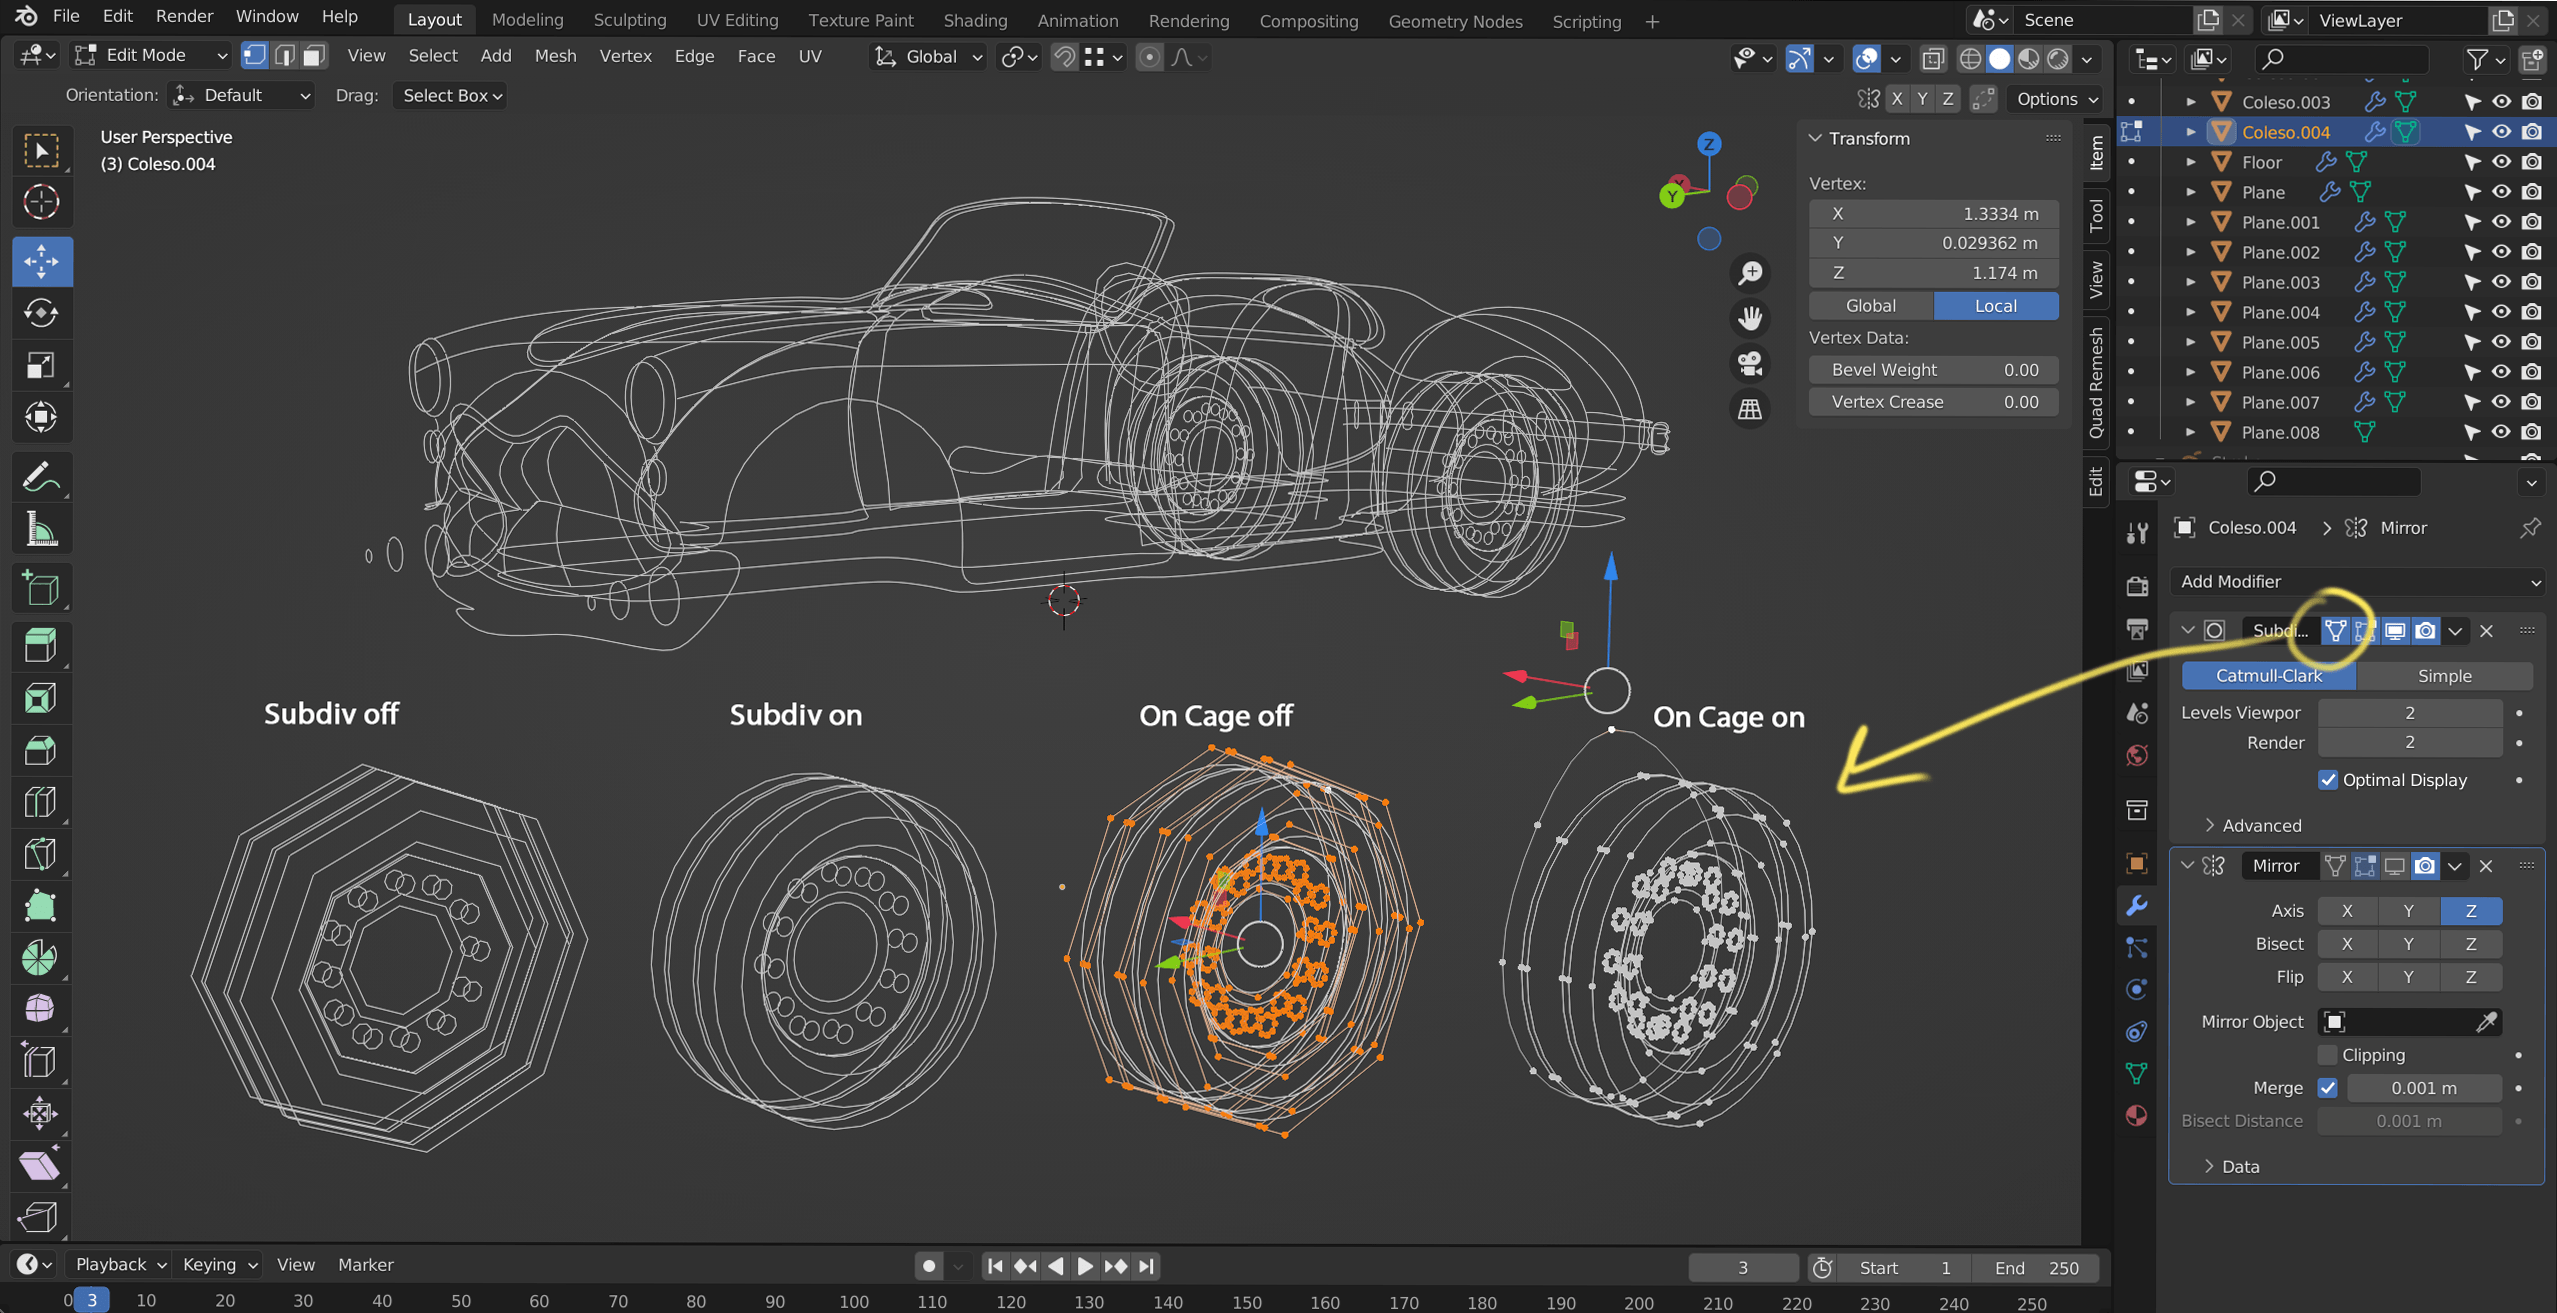Hide Plane.004 in viewport
This screenshot has height=1313, width=2557.
coord(2501,312)
